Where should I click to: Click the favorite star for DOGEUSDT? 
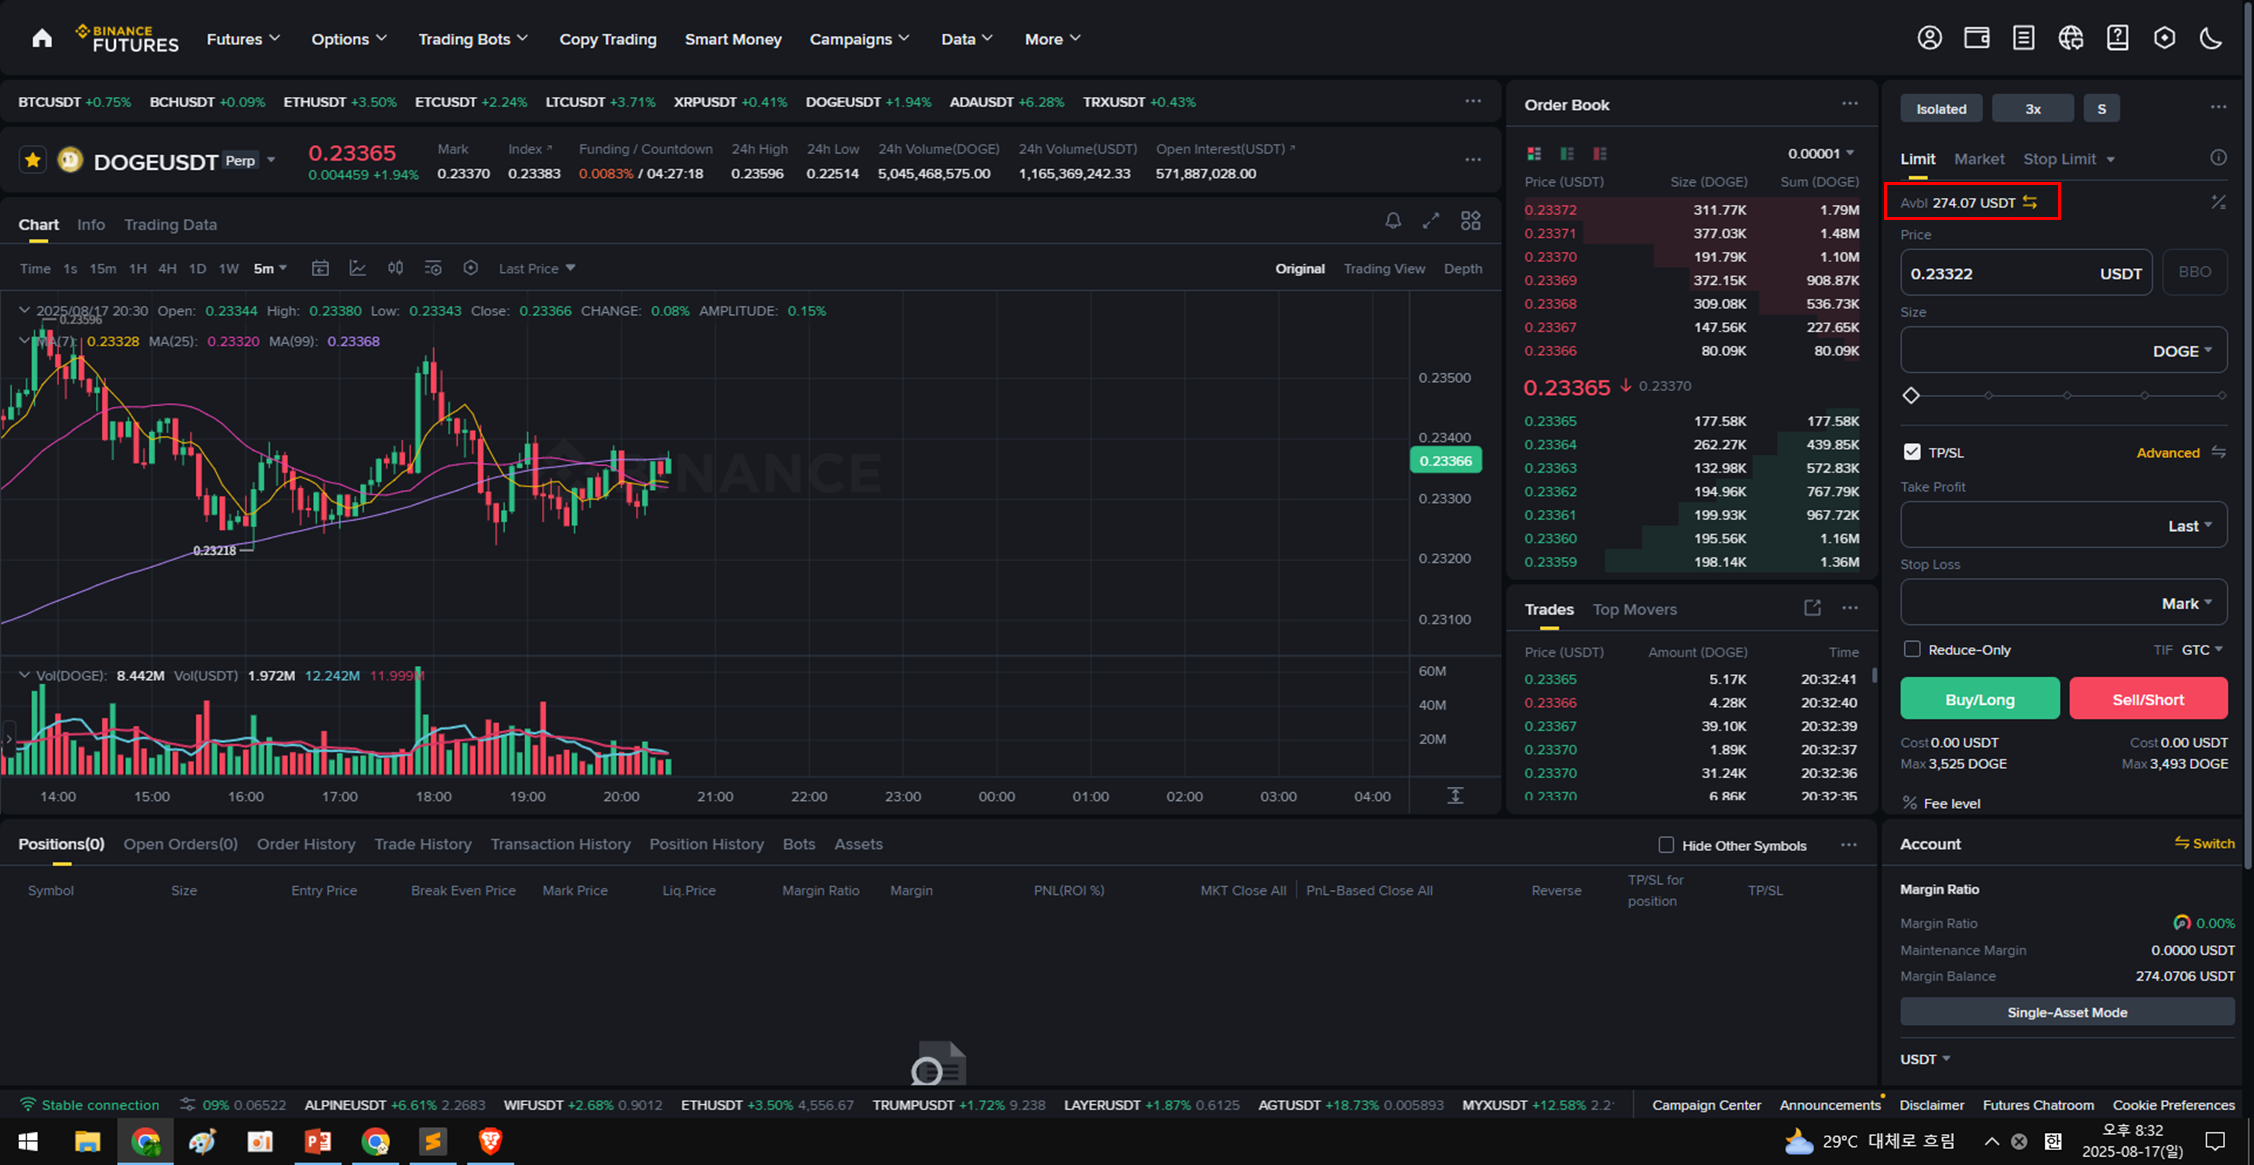point(33,160)
